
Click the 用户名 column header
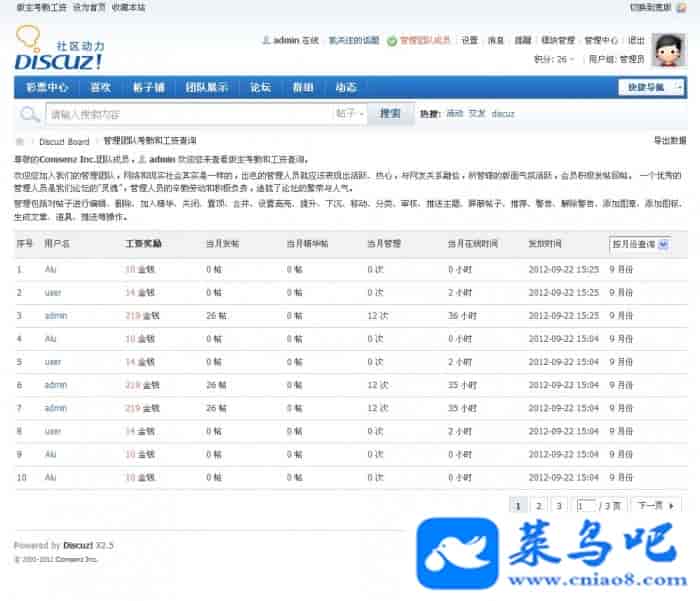pyautogui.click(x=57, y=244)
